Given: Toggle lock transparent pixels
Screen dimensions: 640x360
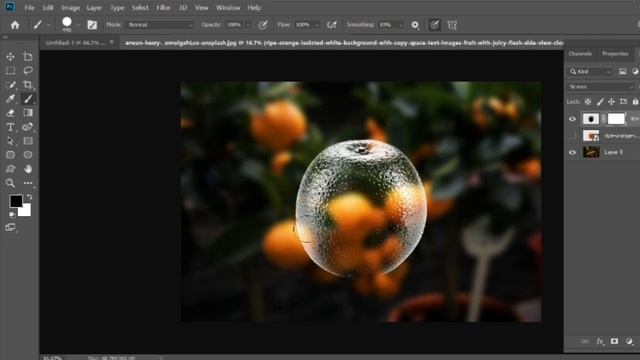Looking at the screenshot, I should [588, 102].
